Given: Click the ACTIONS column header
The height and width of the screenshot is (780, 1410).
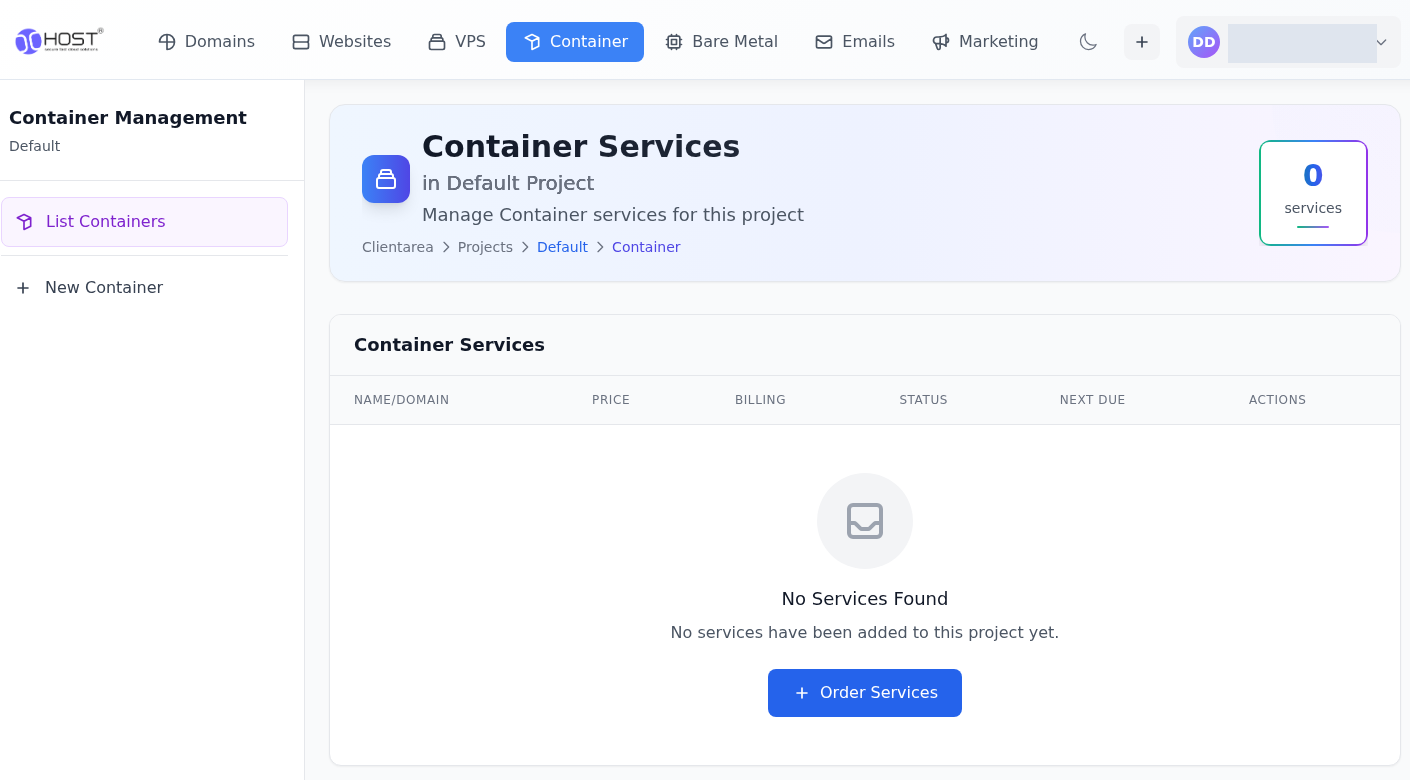Looking at the screenshot, I should 1277,400.
